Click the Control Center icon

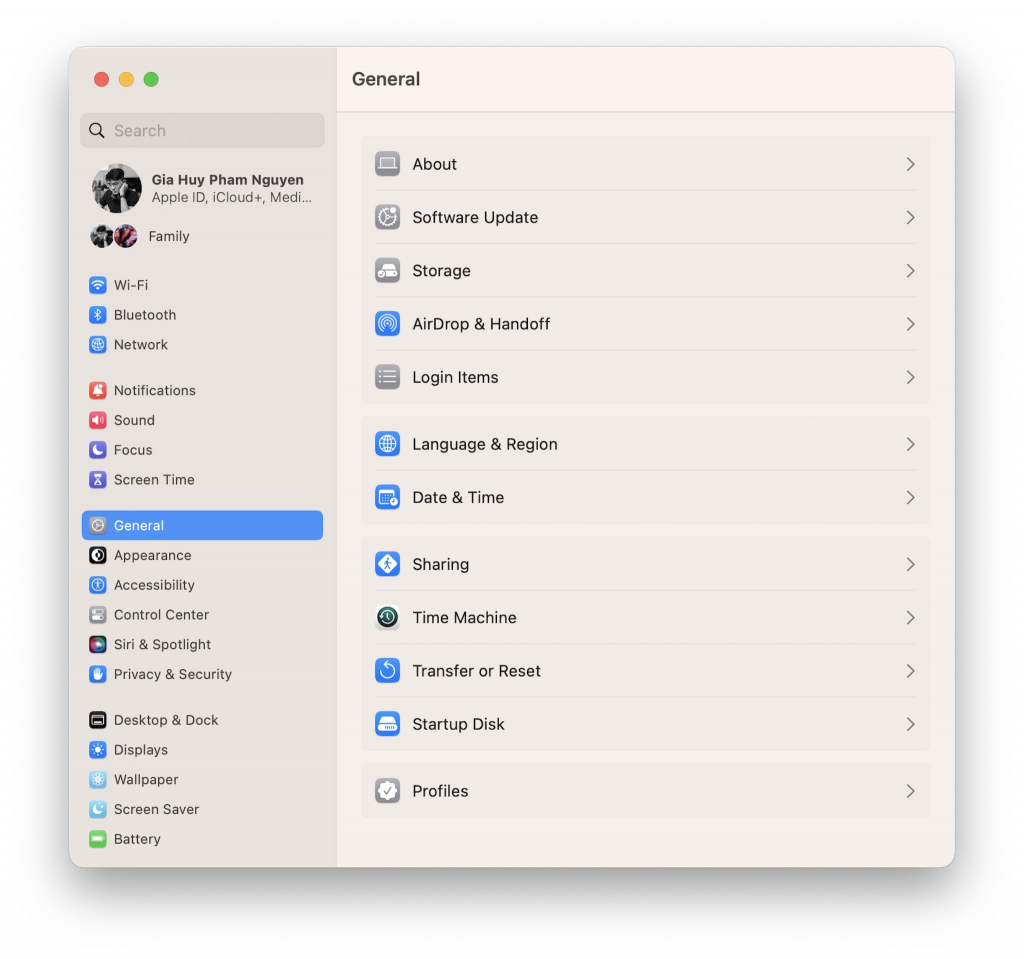tap(98, 615)
